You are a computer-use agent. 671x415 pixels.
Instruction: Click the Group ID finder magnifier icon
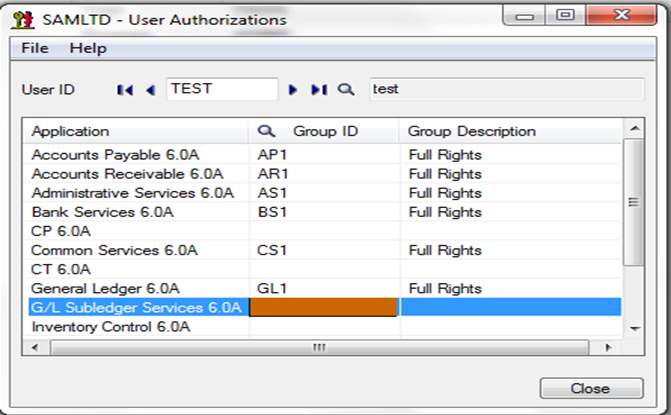(x=266, y=131)
